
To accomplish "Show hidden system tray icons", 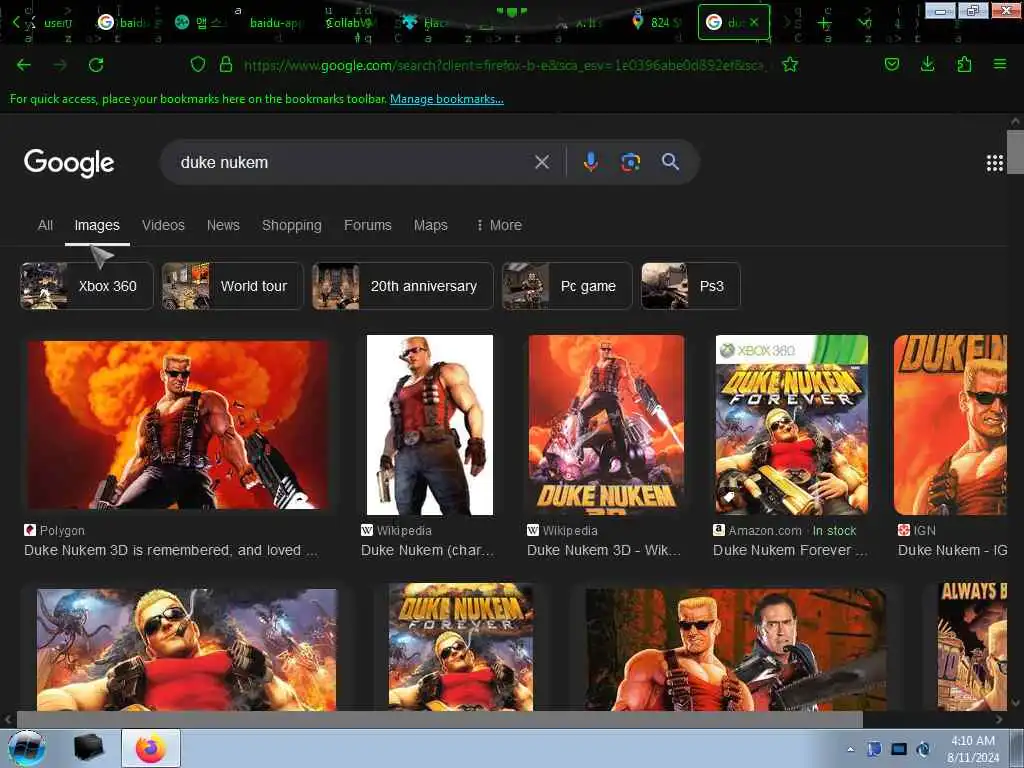I will pos(850,749).
